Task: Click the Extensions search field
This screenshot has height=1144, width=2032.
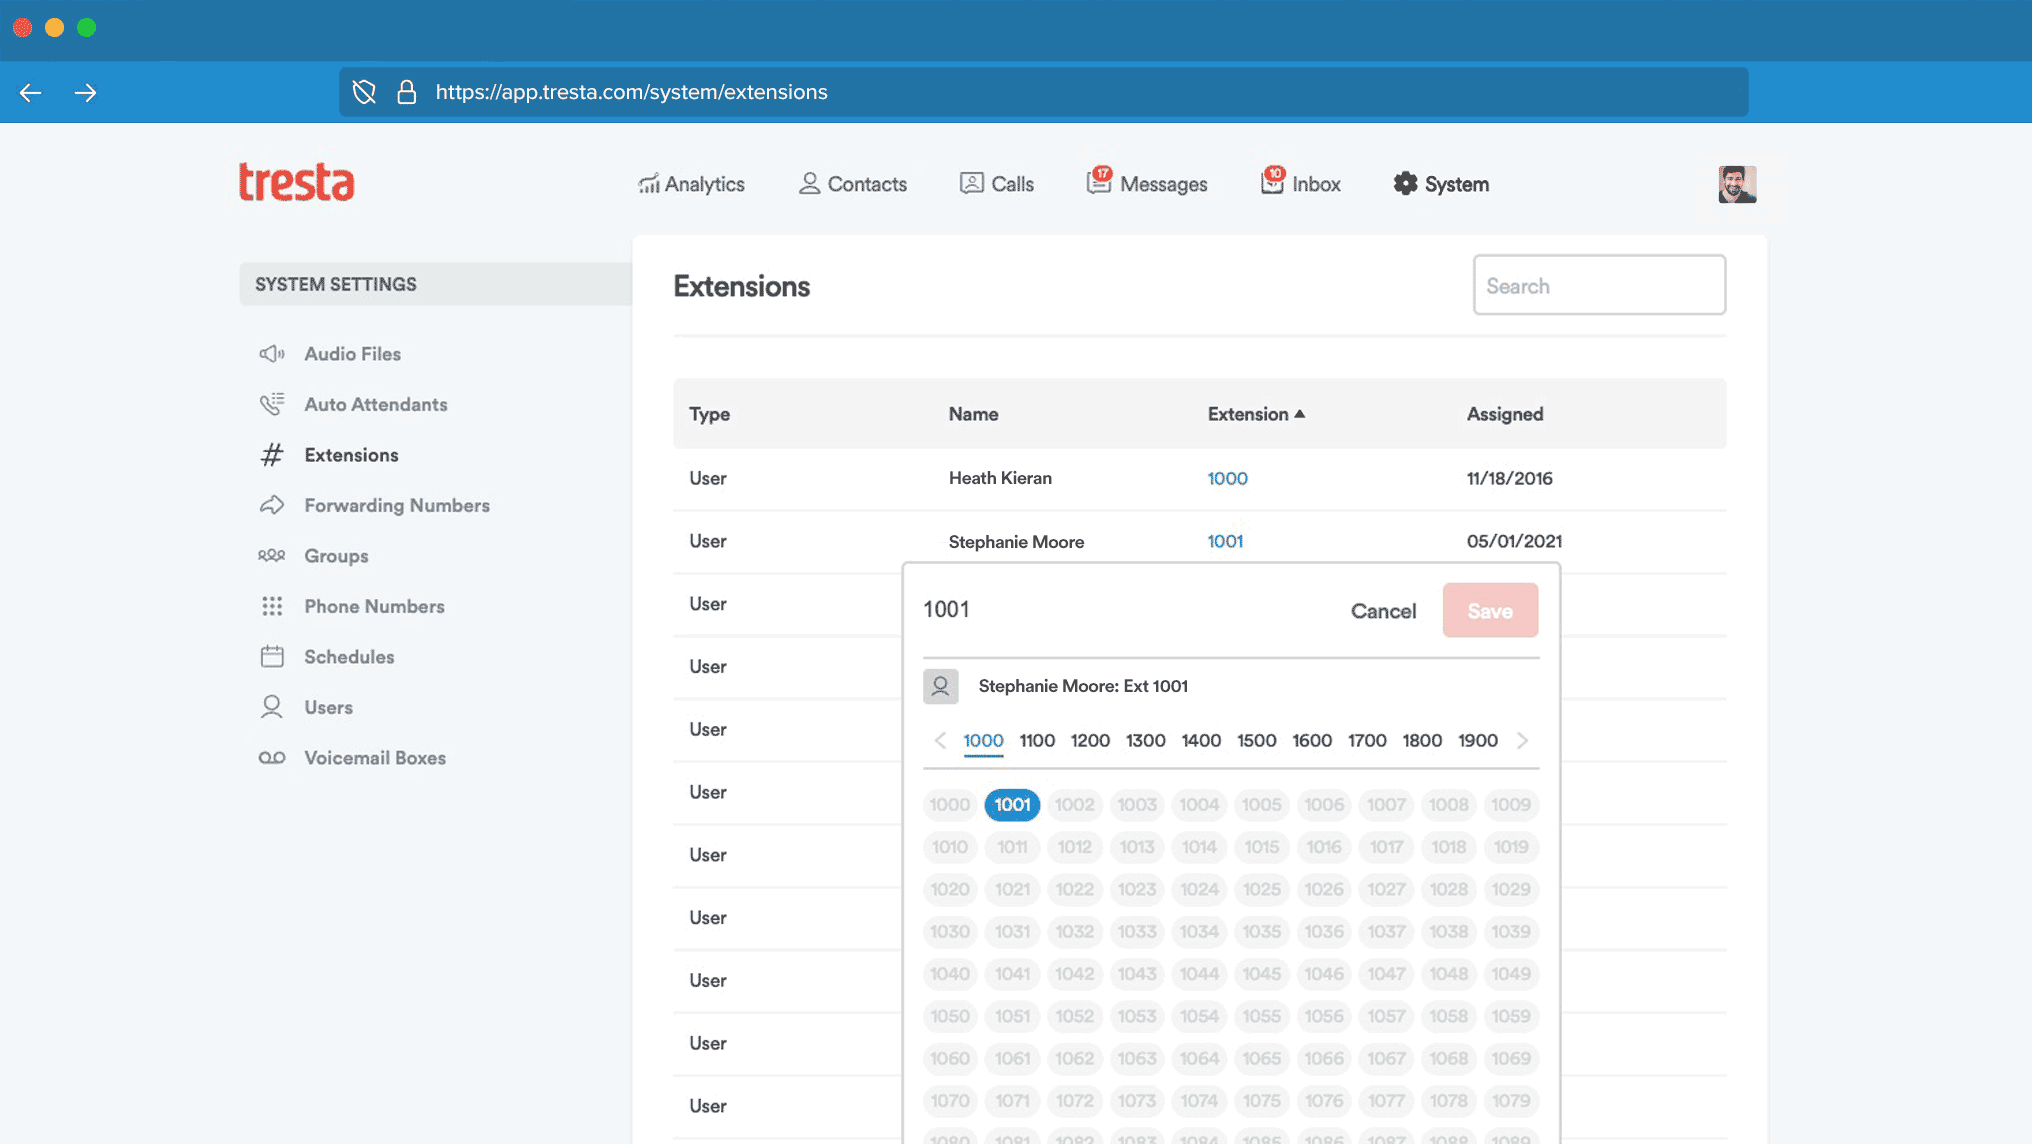Action: (x=1599, y=285)
